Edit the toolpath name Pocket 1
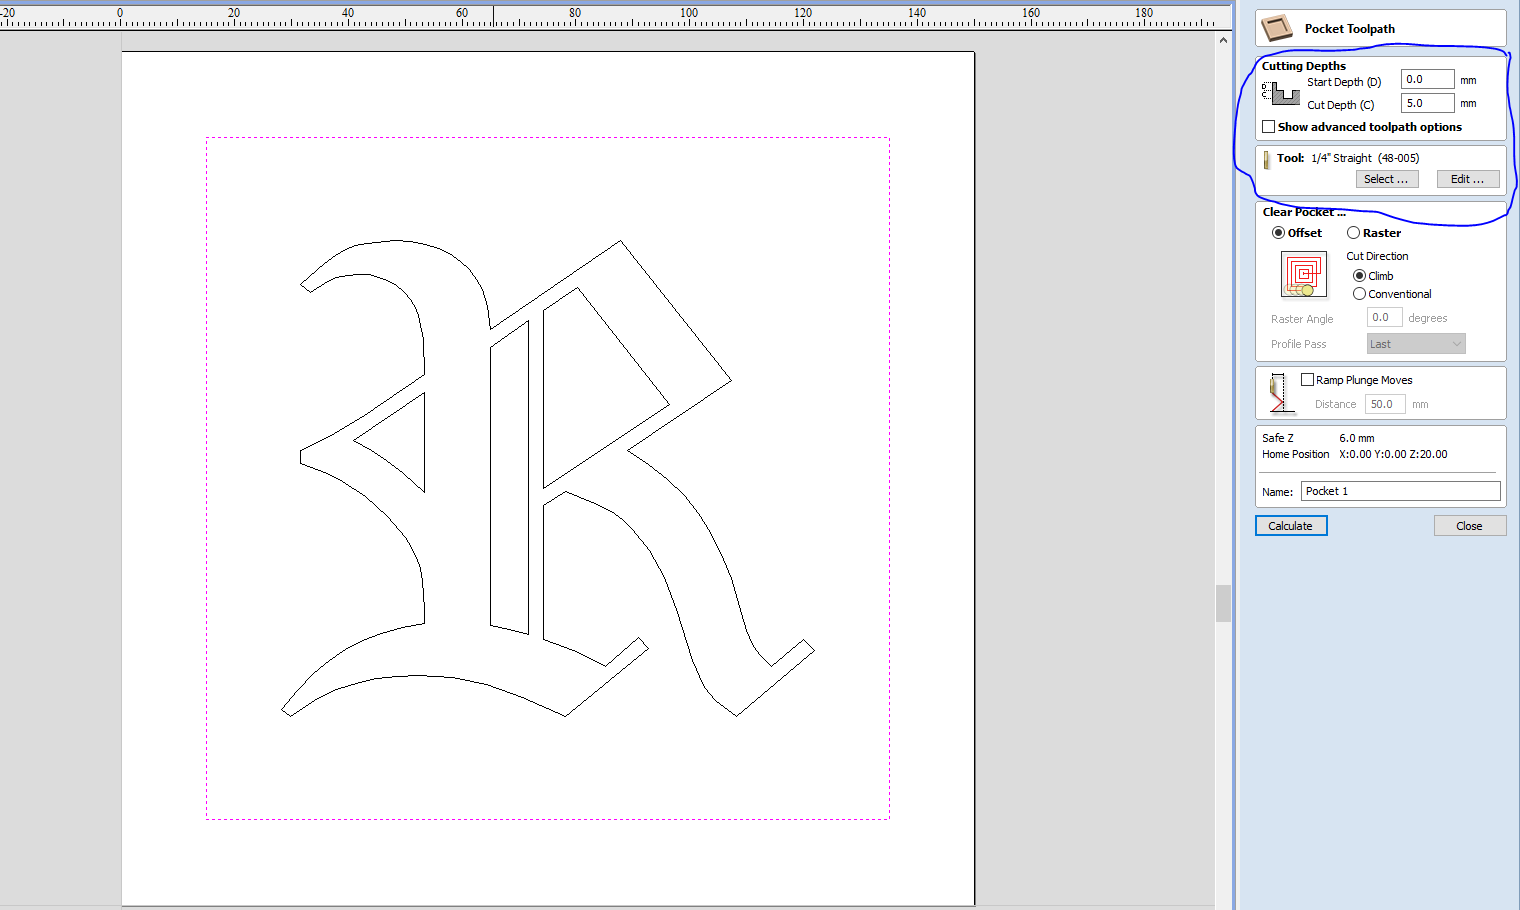 tap(1400, 490)
